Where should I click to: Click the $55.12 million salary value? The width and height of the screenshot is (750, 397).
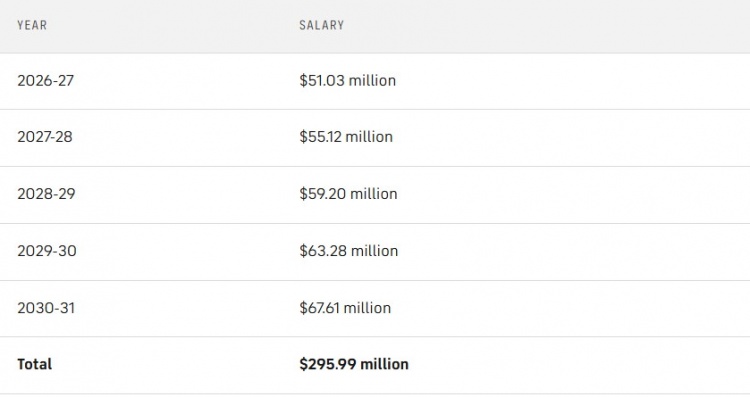pos(346,137)
